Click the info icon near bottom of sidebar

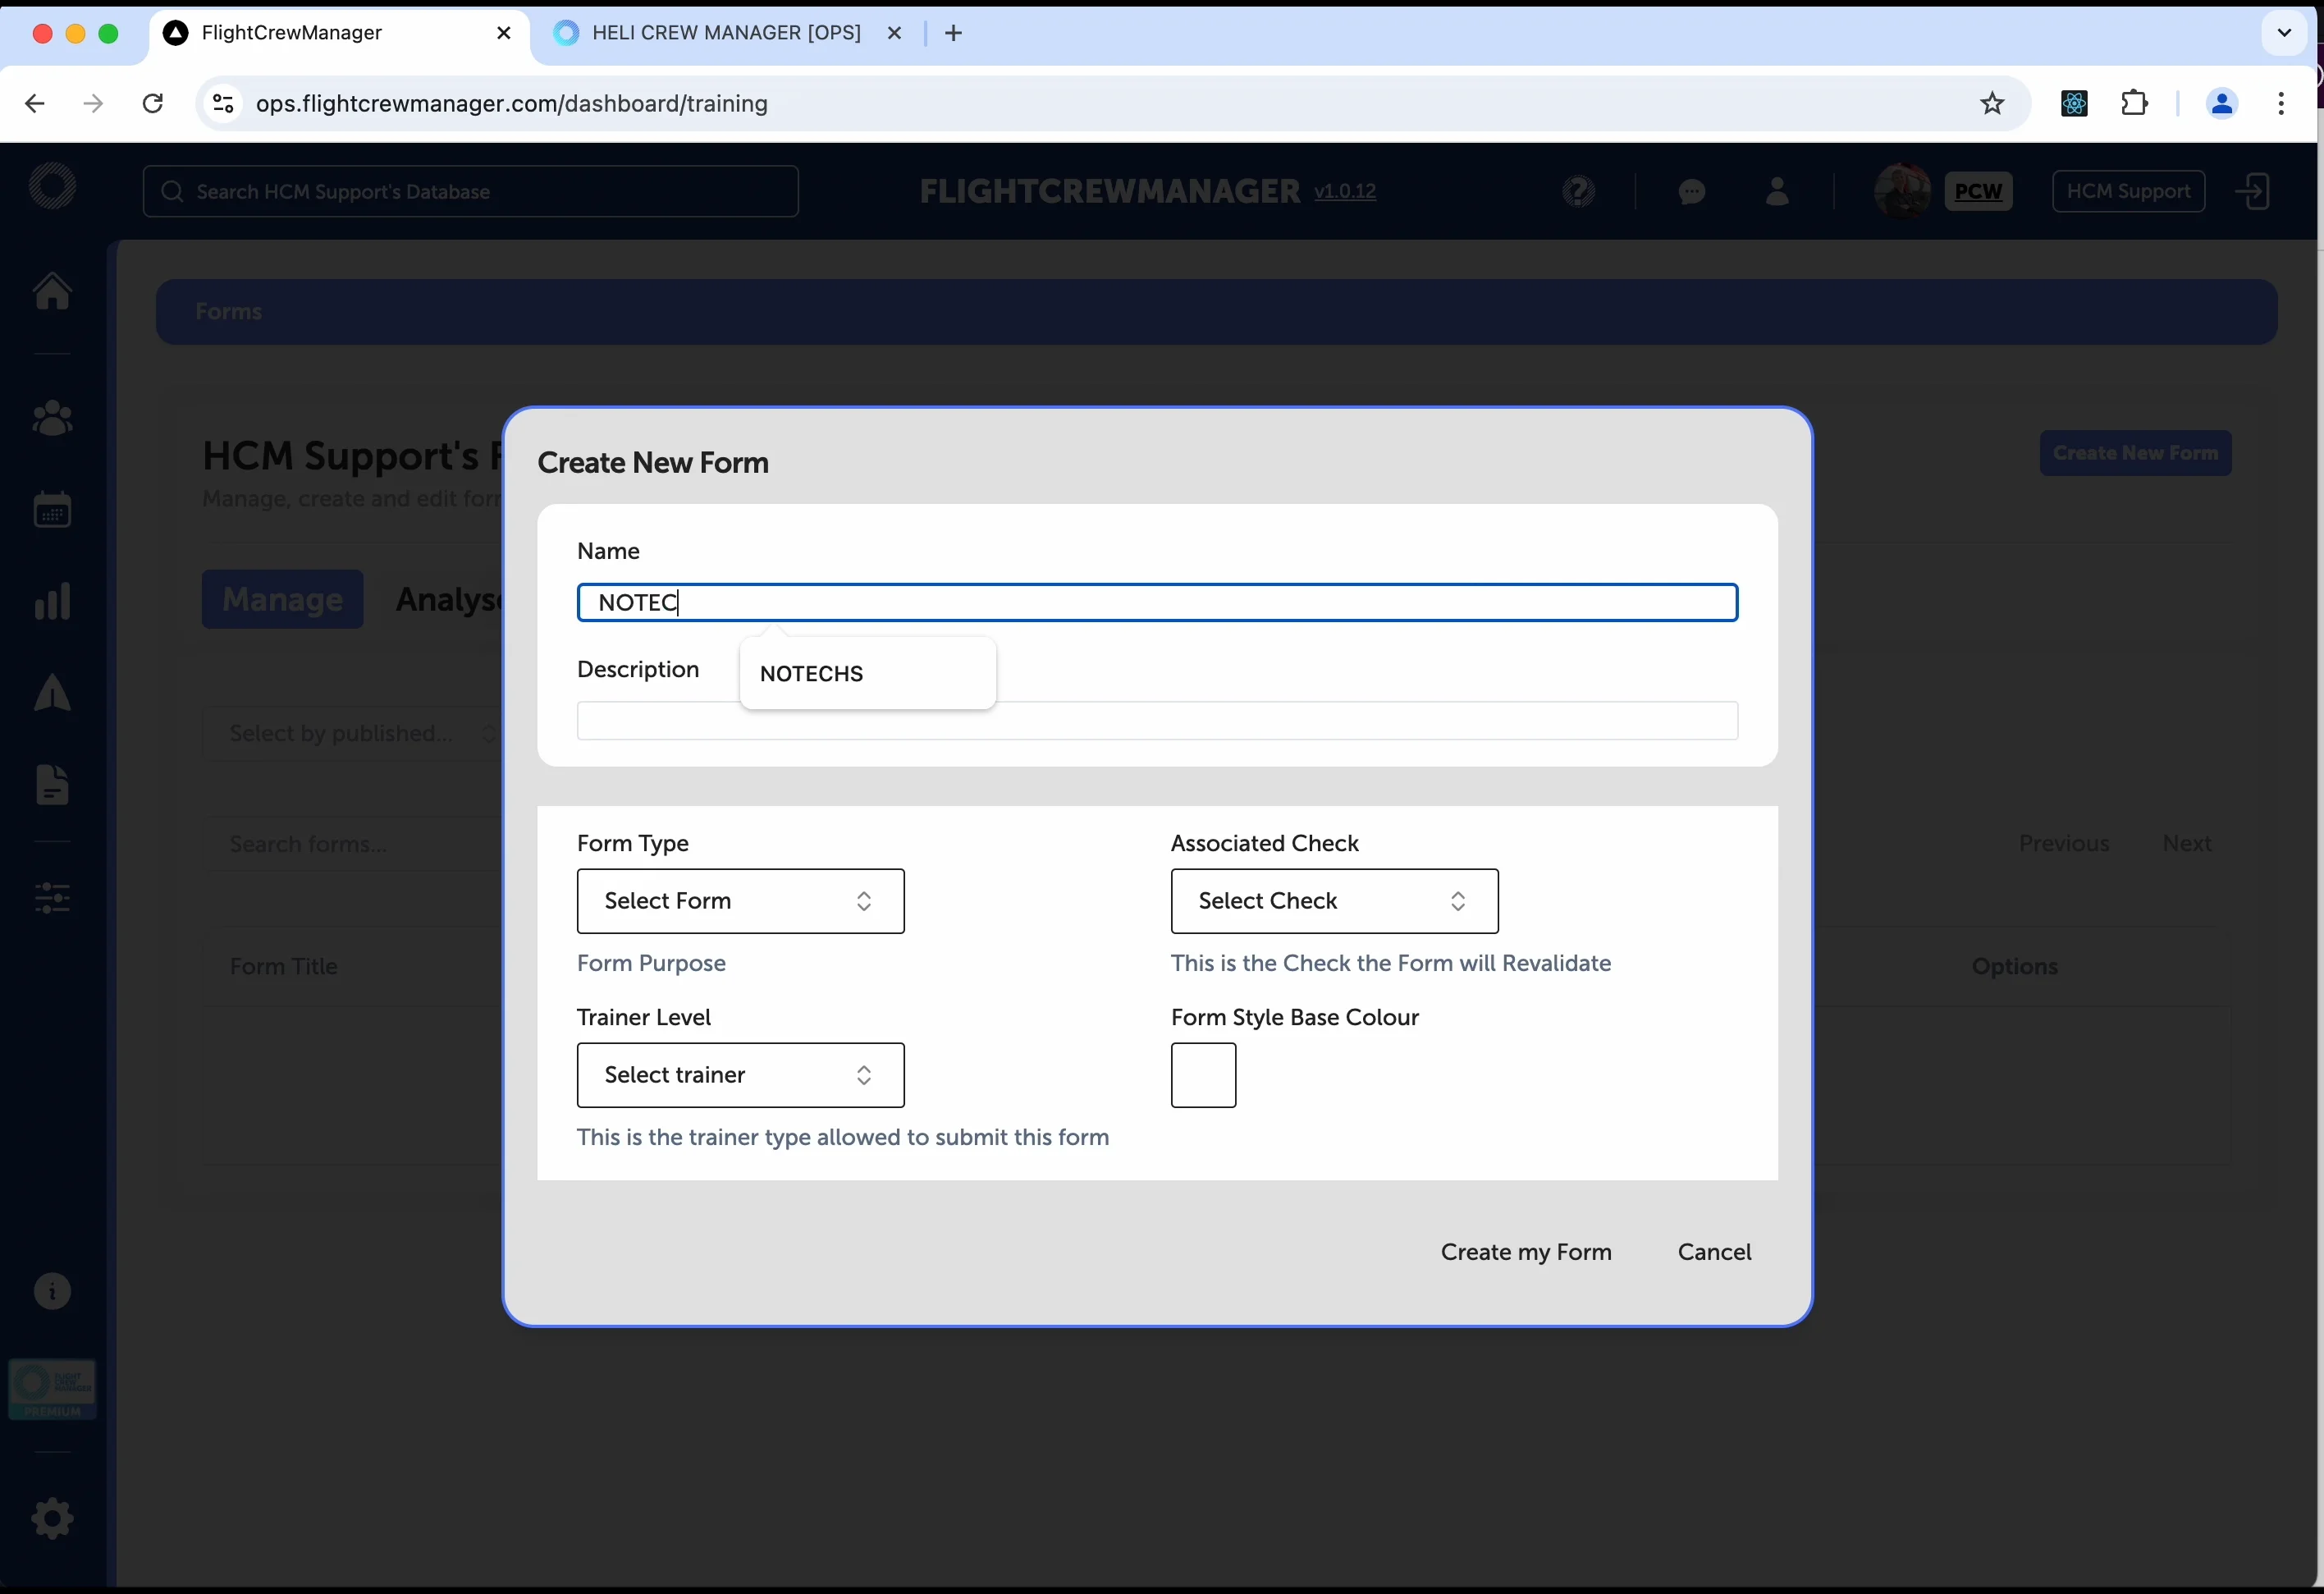(x=52, y=1291)
